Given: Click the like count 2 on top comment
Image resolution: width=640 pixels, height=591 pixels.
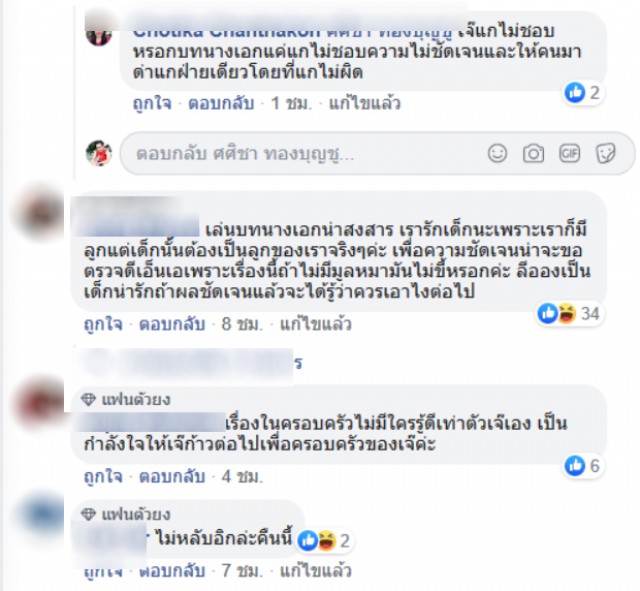Looking at the screenshot, I should (583, 93).
